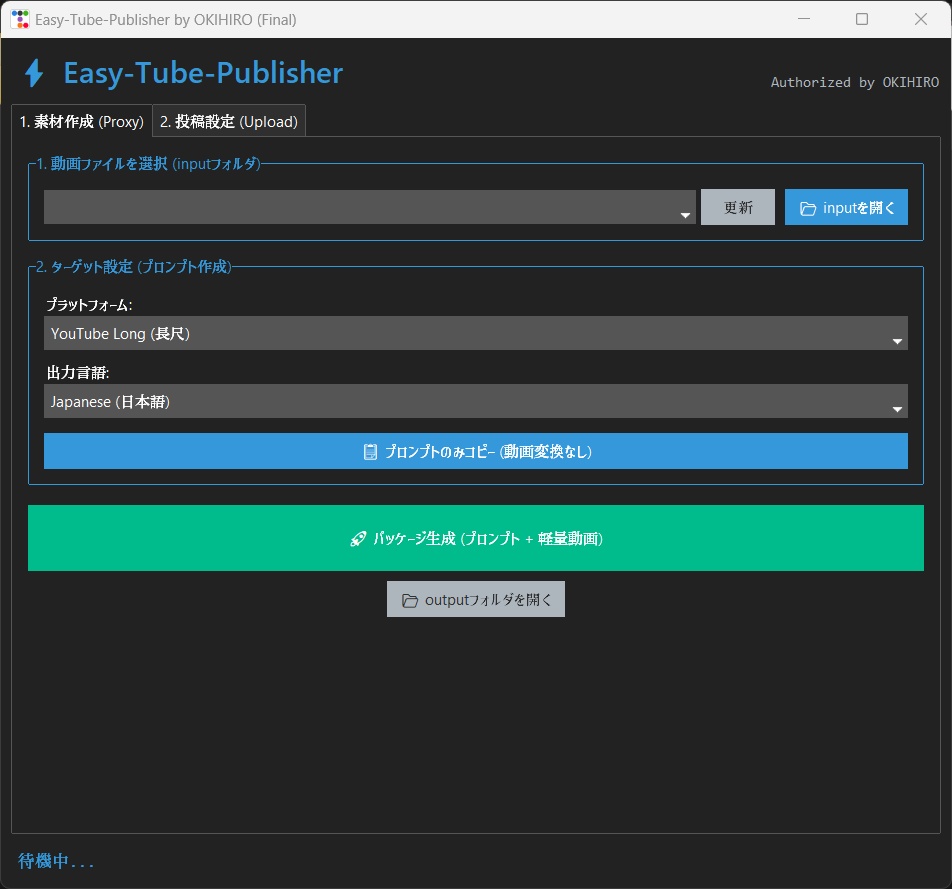Select the 素材作成 (Proxy) tab

[81, 121]
